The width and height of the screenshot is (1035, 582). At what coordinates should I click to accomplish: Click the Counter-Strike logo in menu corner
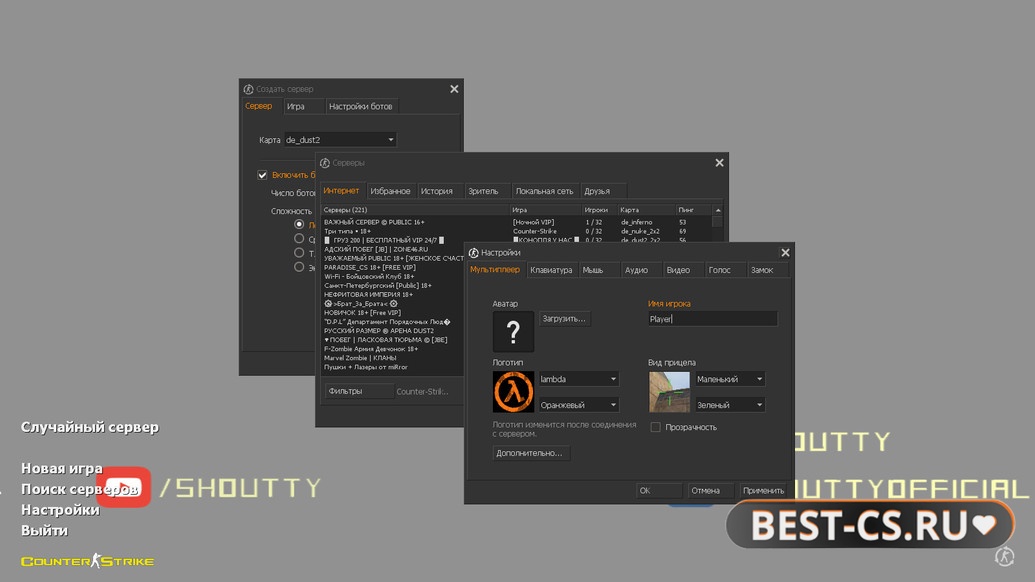click(88, 561)
